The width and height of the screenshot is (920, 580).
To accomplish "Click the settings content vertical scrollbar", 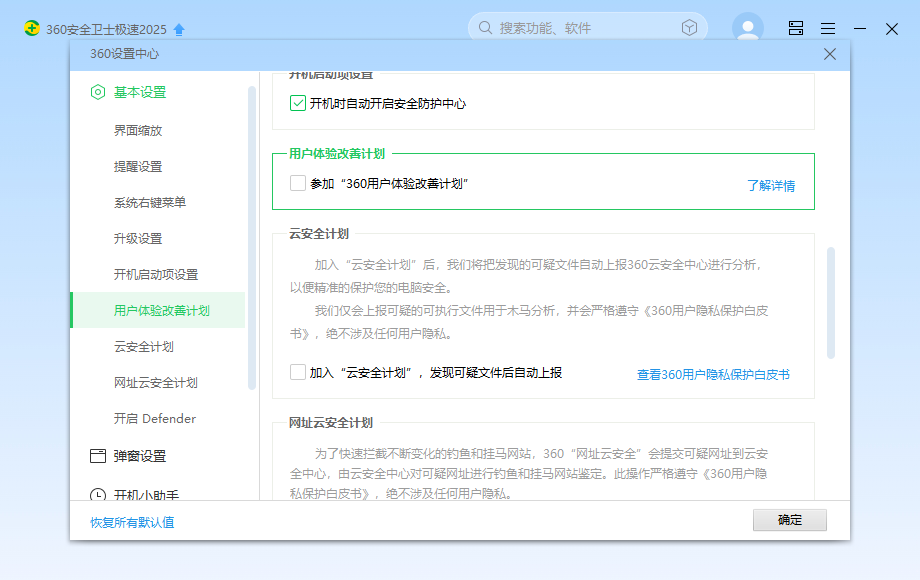I will [x=830, y=303].
